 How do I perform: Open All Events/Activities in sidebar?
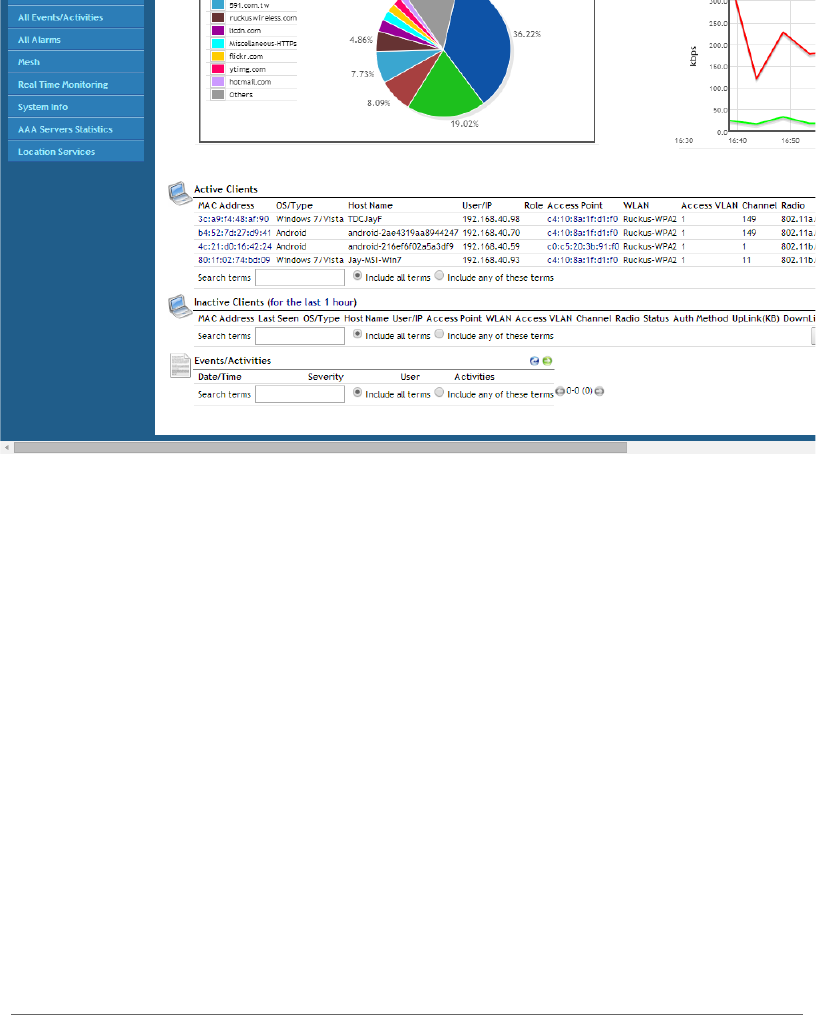[76, 17]
